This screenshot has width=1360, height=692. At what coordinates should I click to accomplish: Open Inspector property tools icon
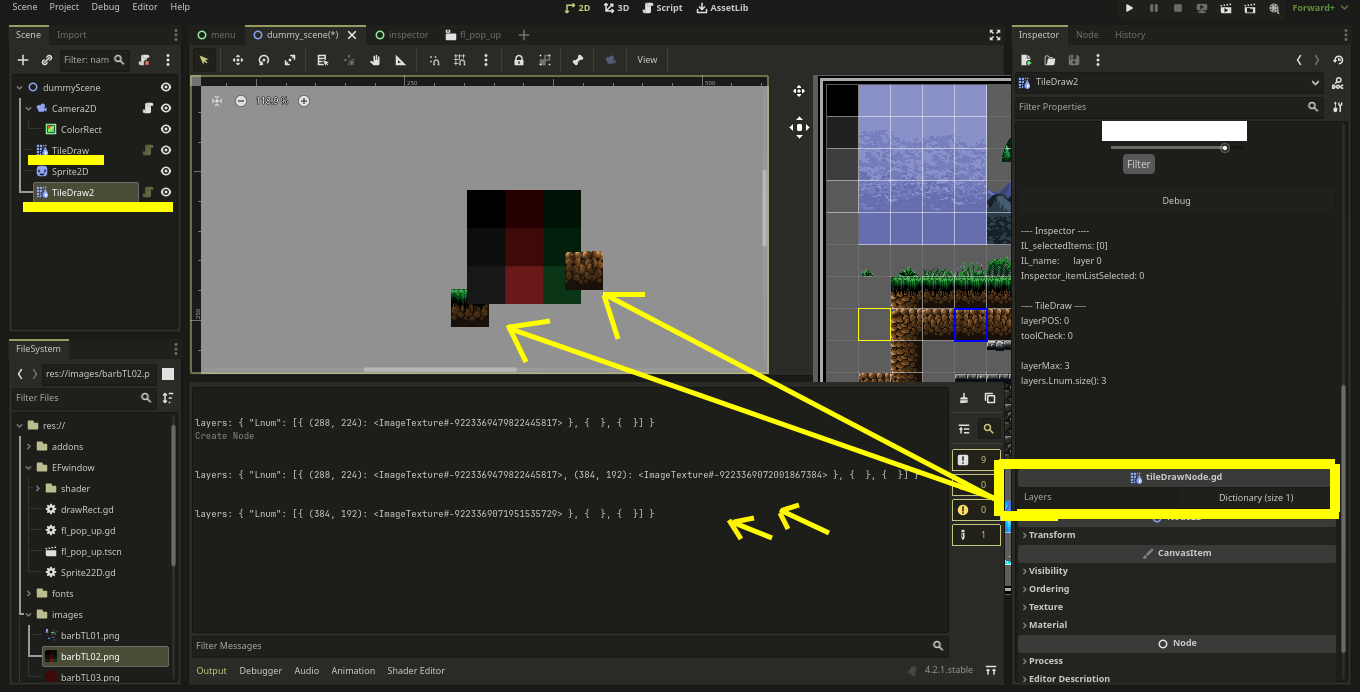1339,106
